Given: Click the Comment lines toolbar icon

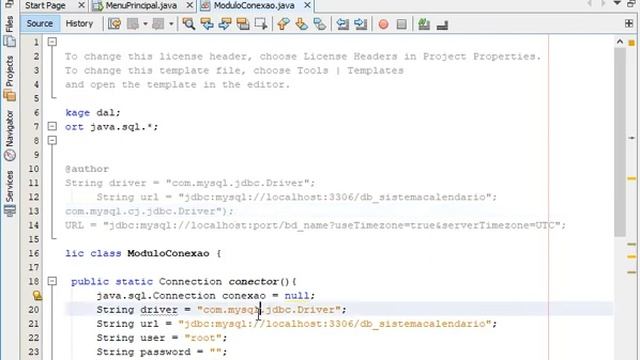Looking at the screenshot, I should coord(424,24).
